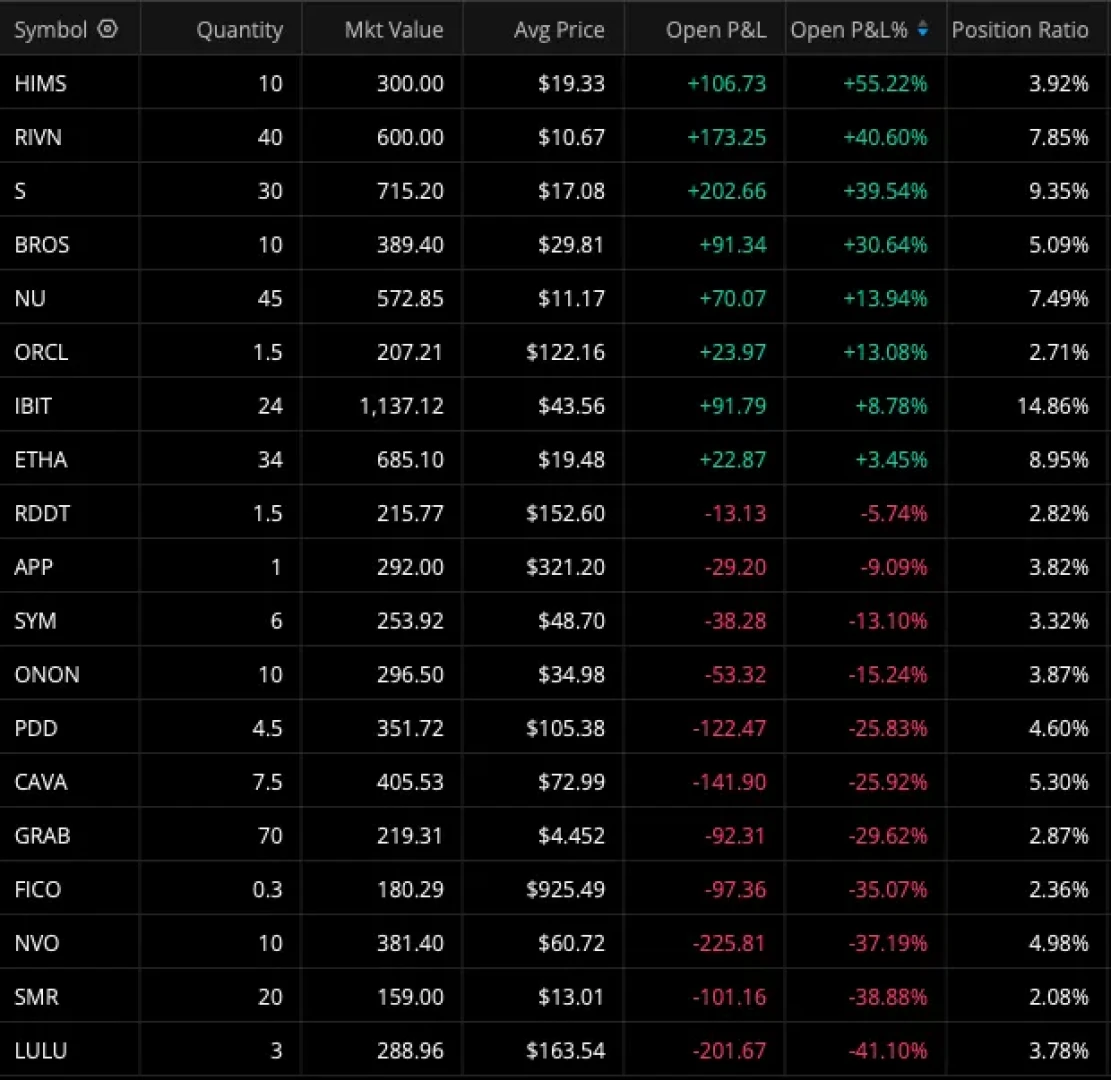Screen dimensions: 1111x1080
Task: Select the SMR ticker
Action: pos(36,998)
